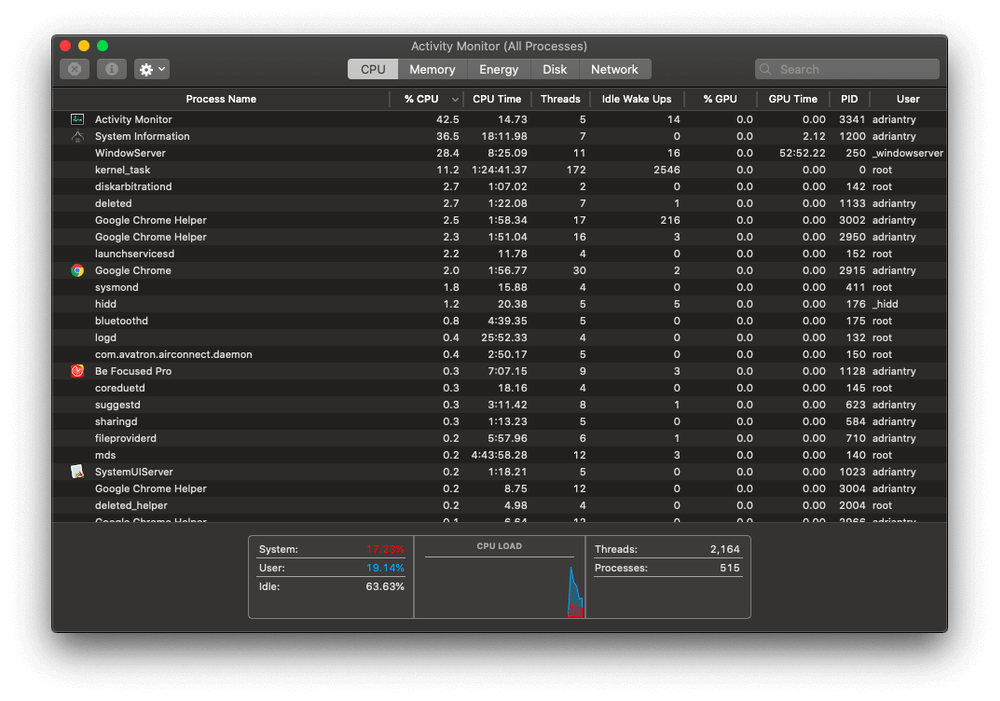Click the Google Chrome process icon

[77, 270]
